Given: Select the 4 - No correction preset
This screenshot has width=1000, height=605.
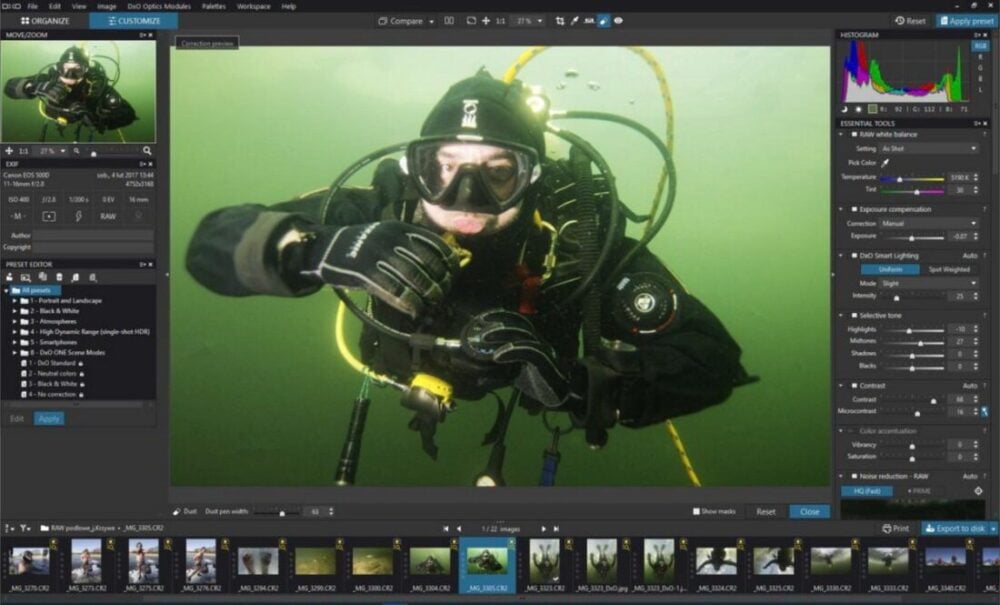Looking at the screenshot, I should tap(52, 395).
